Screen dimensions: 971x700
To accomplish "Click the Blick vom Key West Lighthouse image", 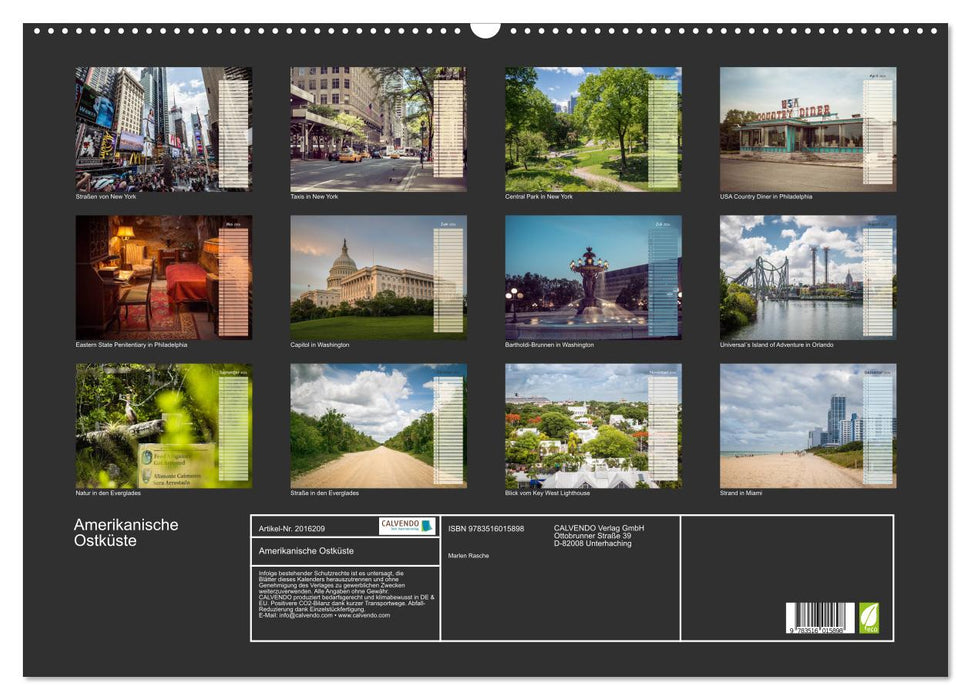I will click(x=590, y=425).
